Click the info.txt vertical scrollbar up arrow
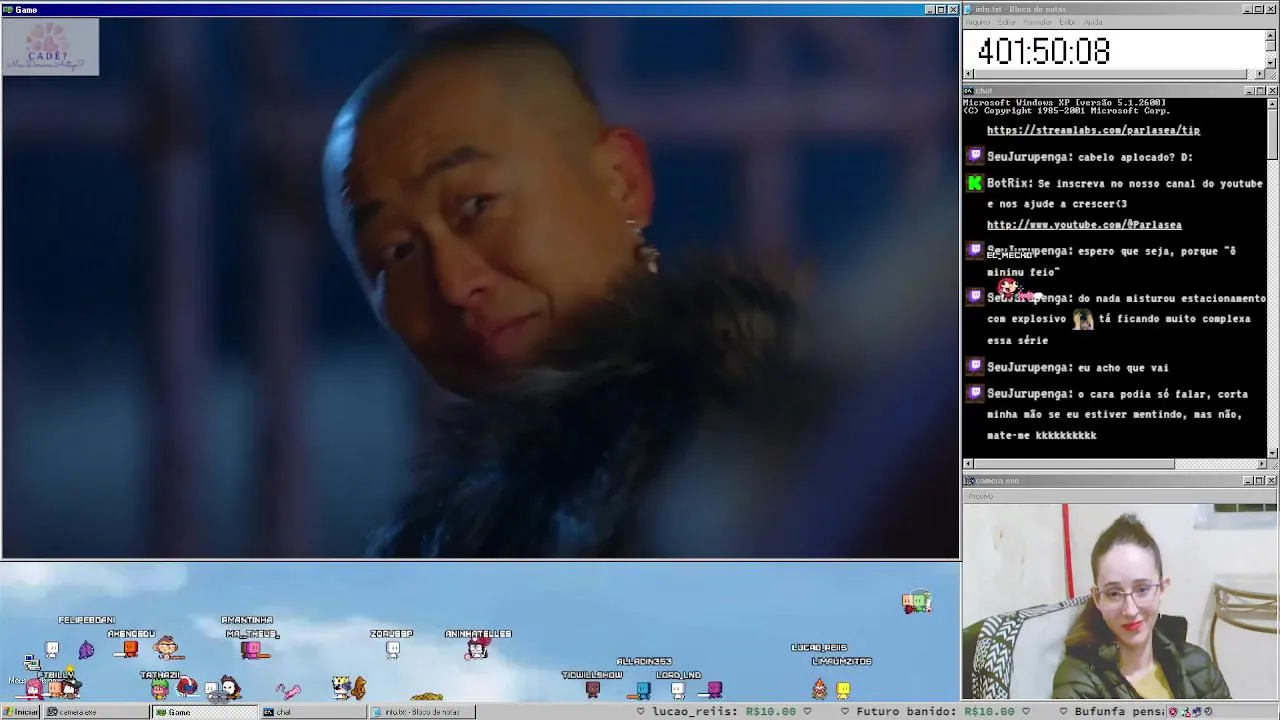Viewport: 1280px width, 720px height. click(x=1271, y=35)
